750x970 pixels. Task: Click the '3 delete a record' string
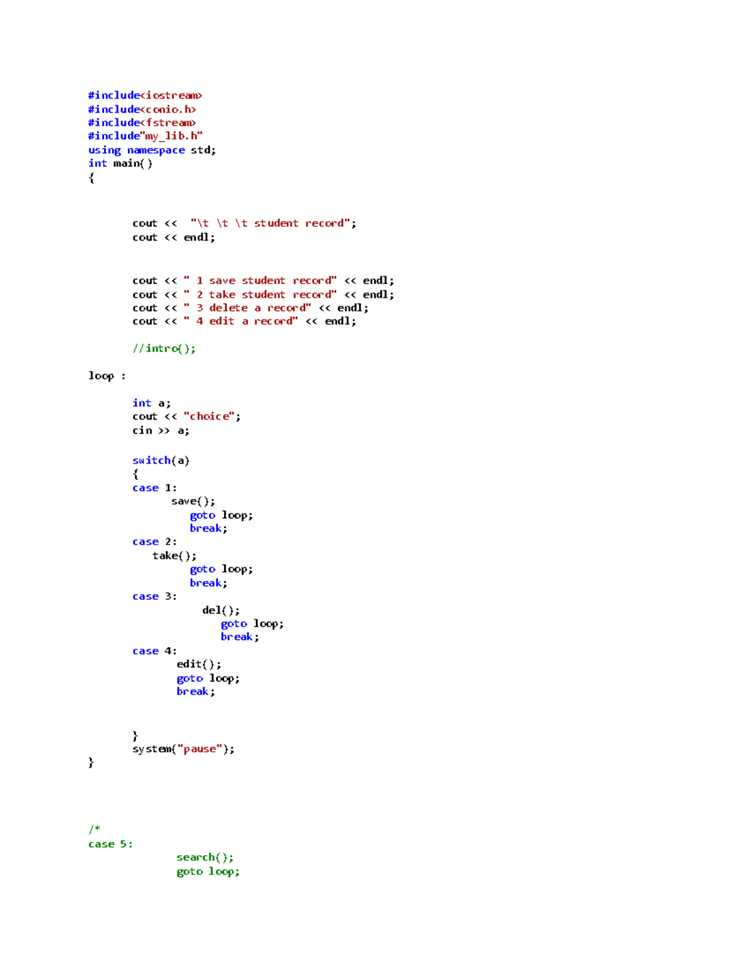[x=247, y=308]
